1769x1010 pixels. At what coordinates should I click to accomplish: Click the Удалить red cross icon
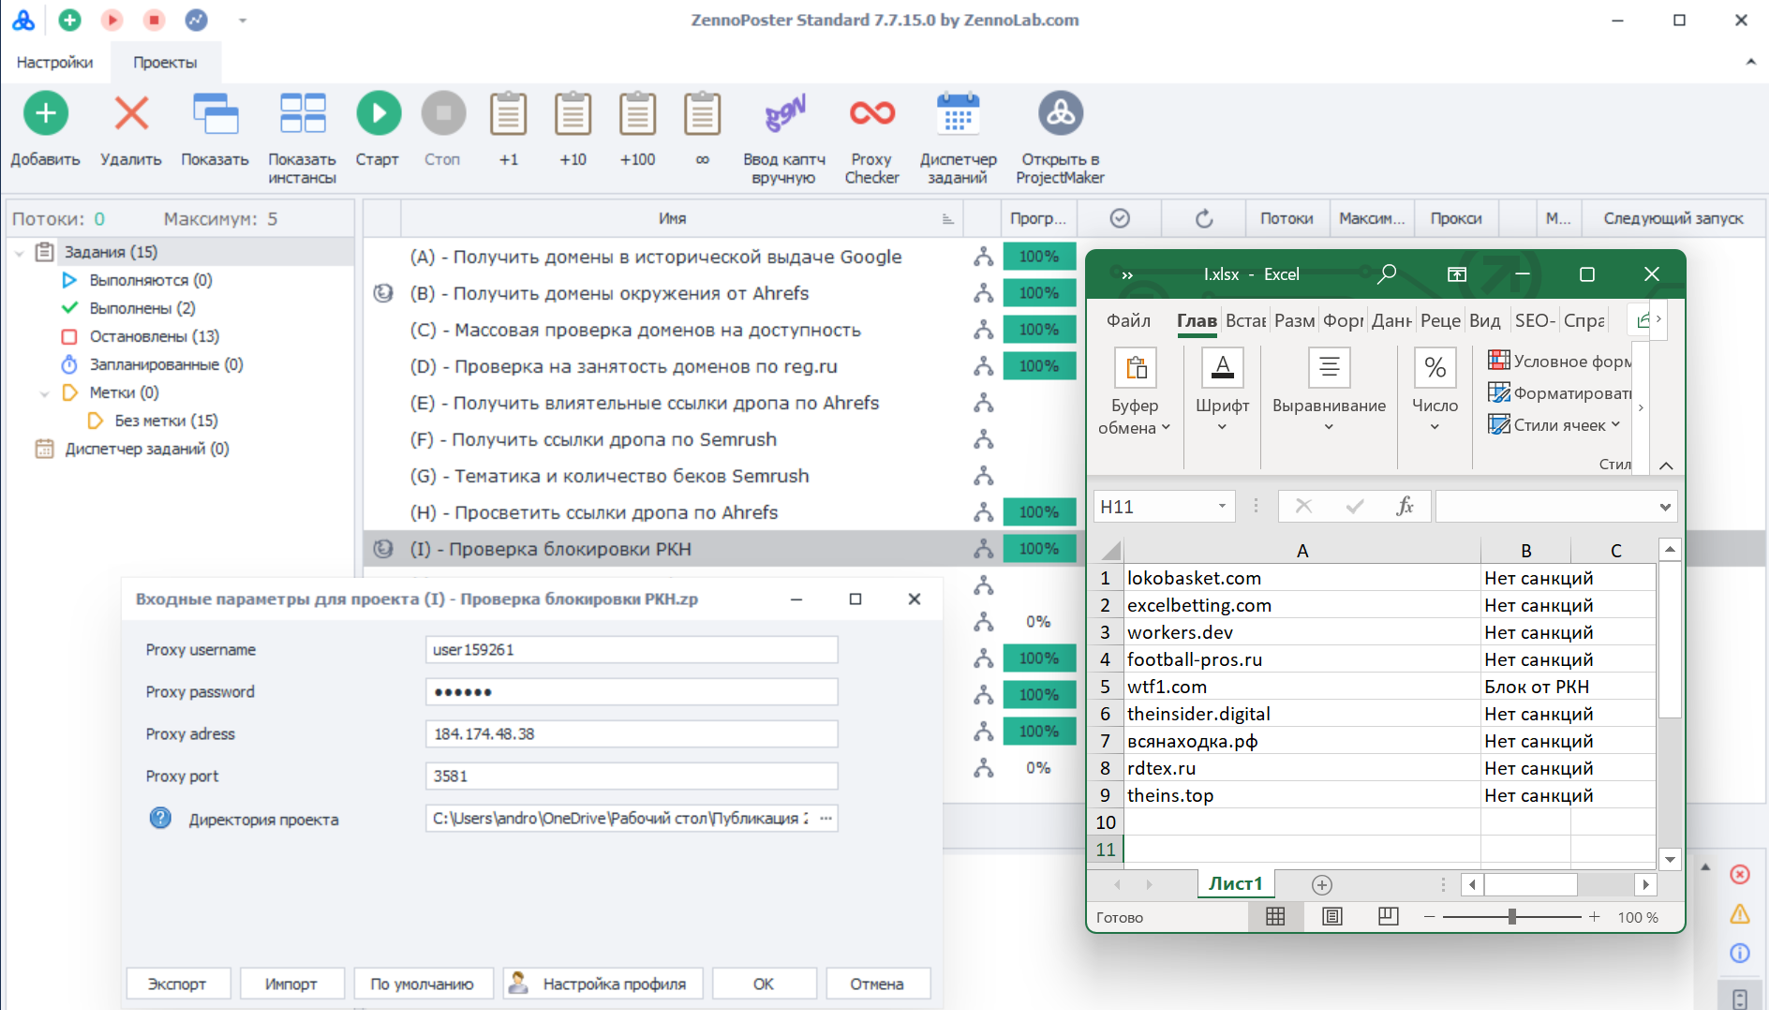click(131, 114)
